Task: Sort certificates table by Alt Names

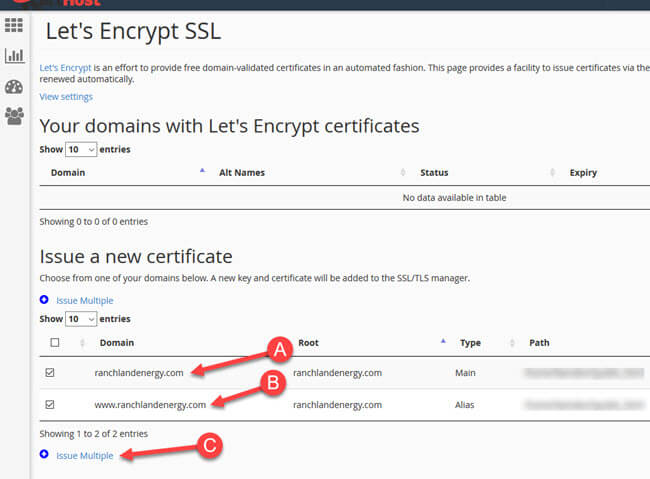Action: 242,173
